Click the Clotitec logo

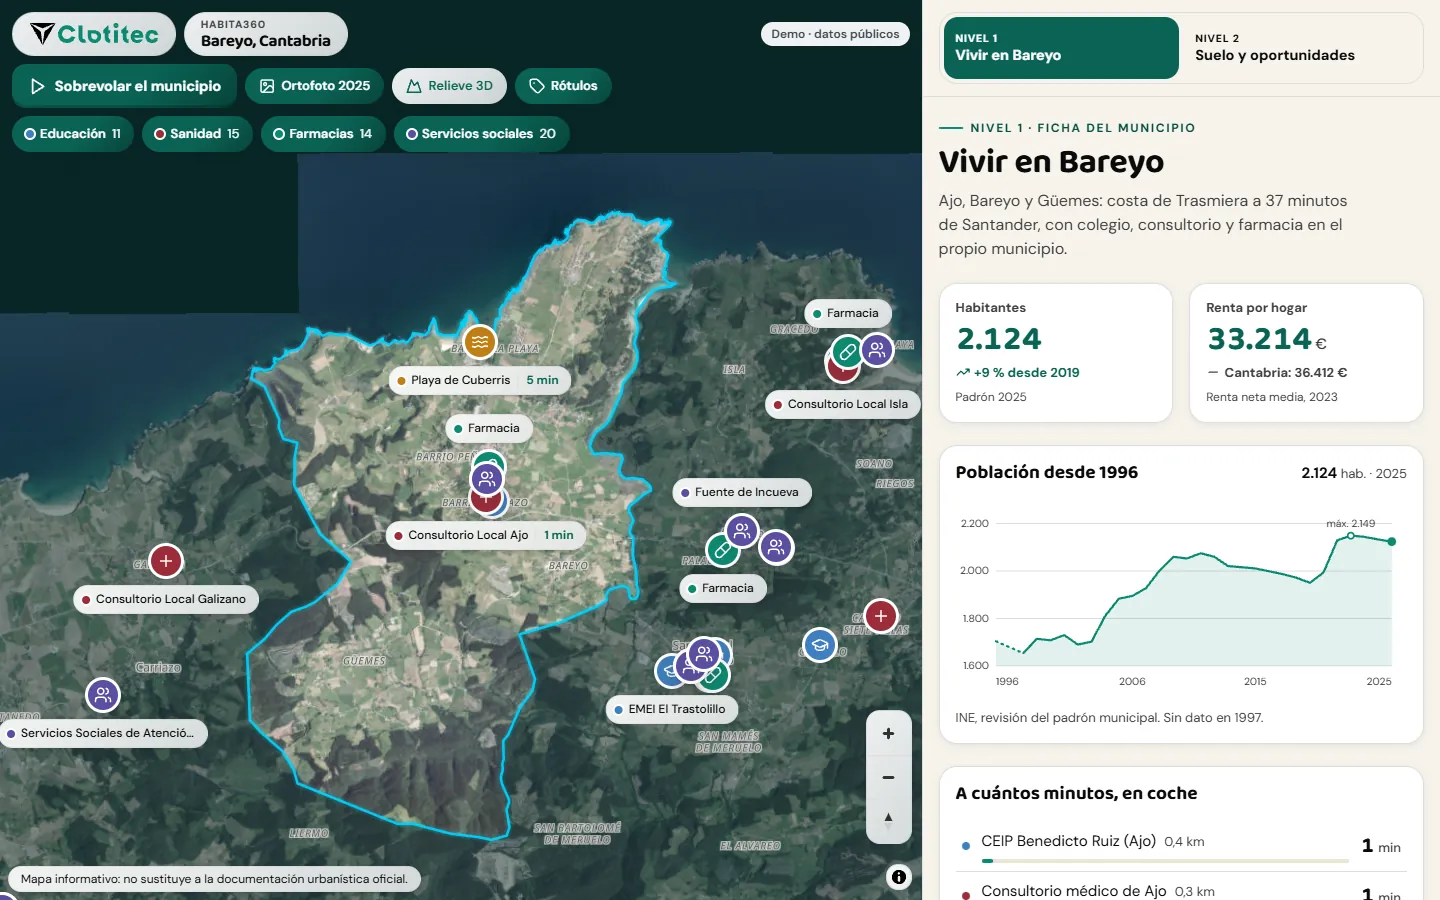[94, 34]
